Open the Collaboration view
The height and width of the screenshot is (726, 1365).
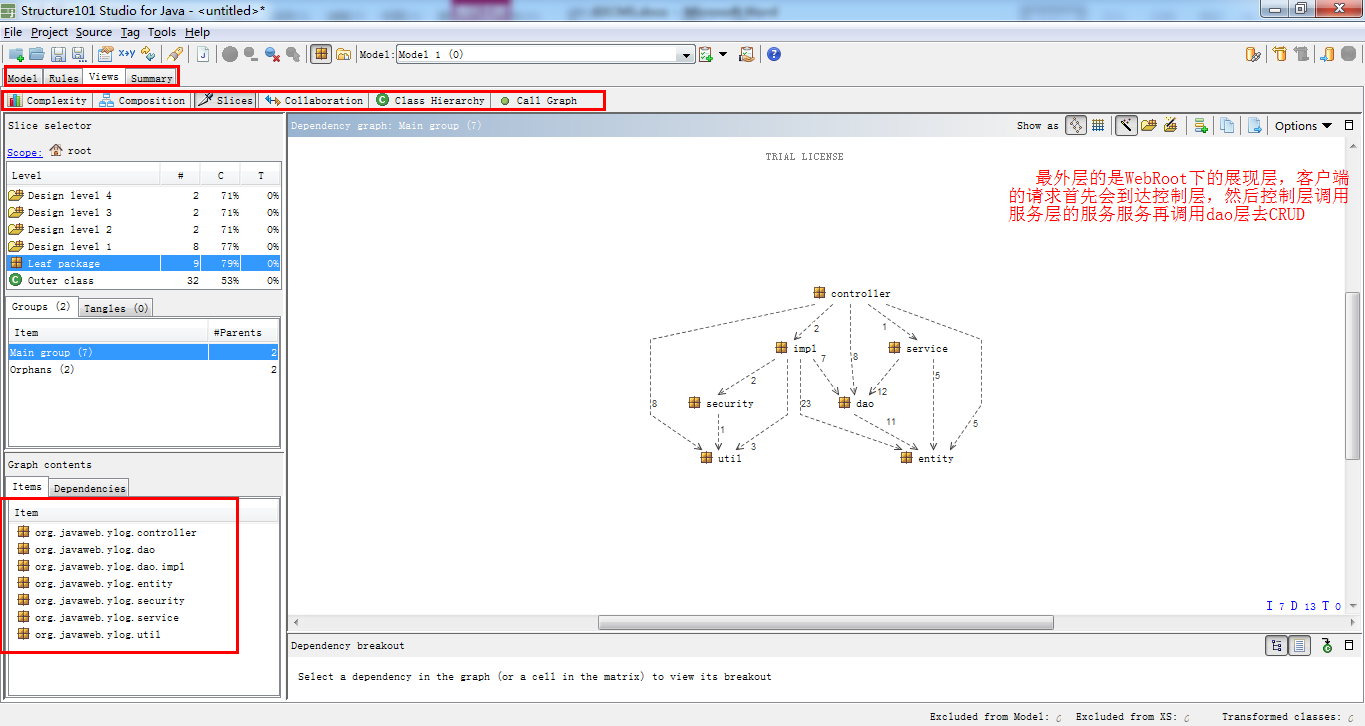(313, 100)
